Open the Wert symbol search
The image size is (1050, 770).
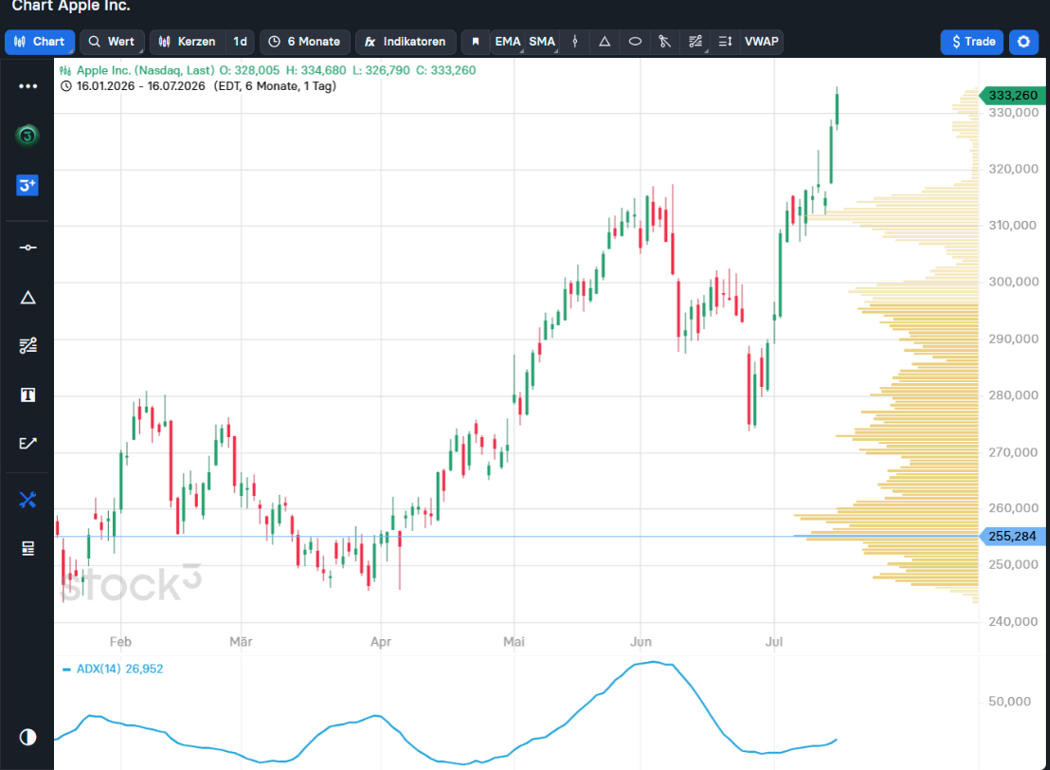(x=112, y=42)
